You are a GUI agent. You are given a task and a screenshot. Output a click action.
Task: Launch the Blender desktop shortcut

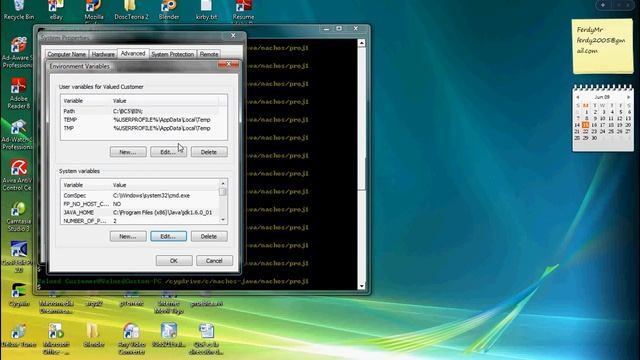pyautogui.click(x=169, y=10)
